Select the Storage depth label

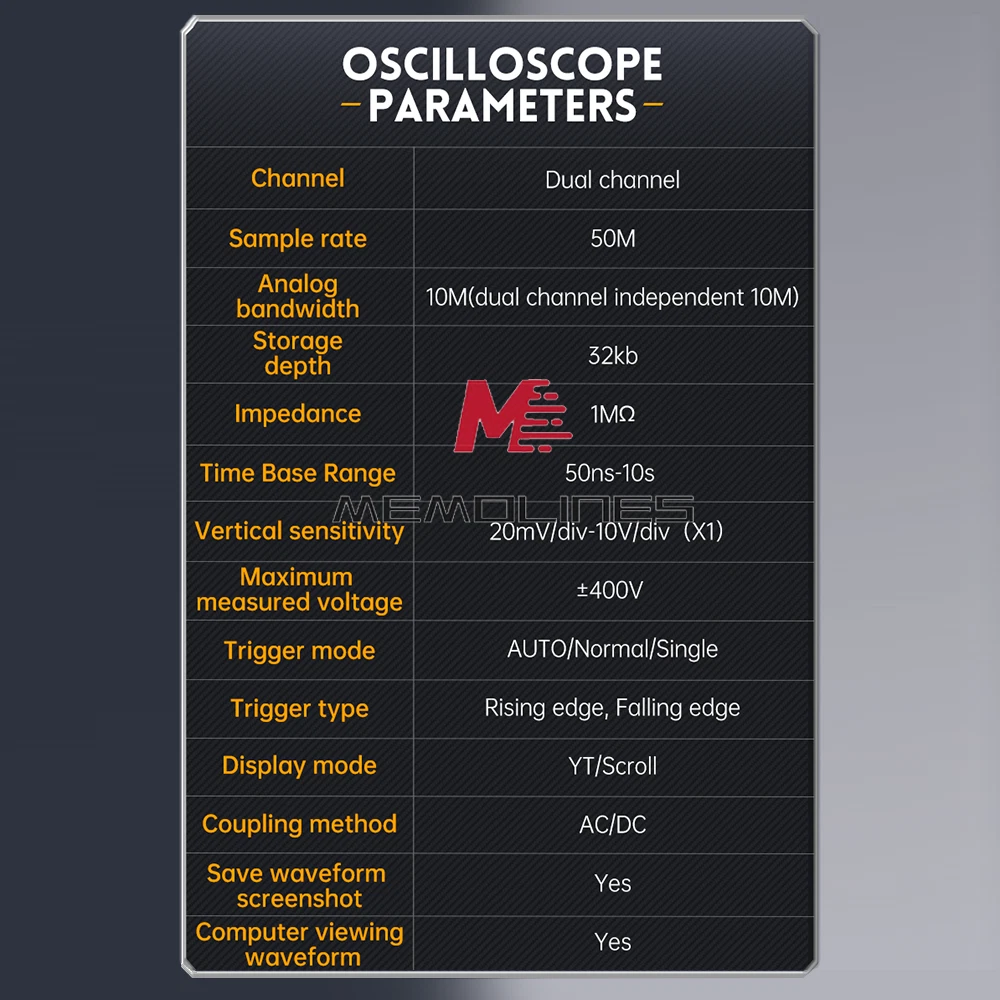point(298,353)
